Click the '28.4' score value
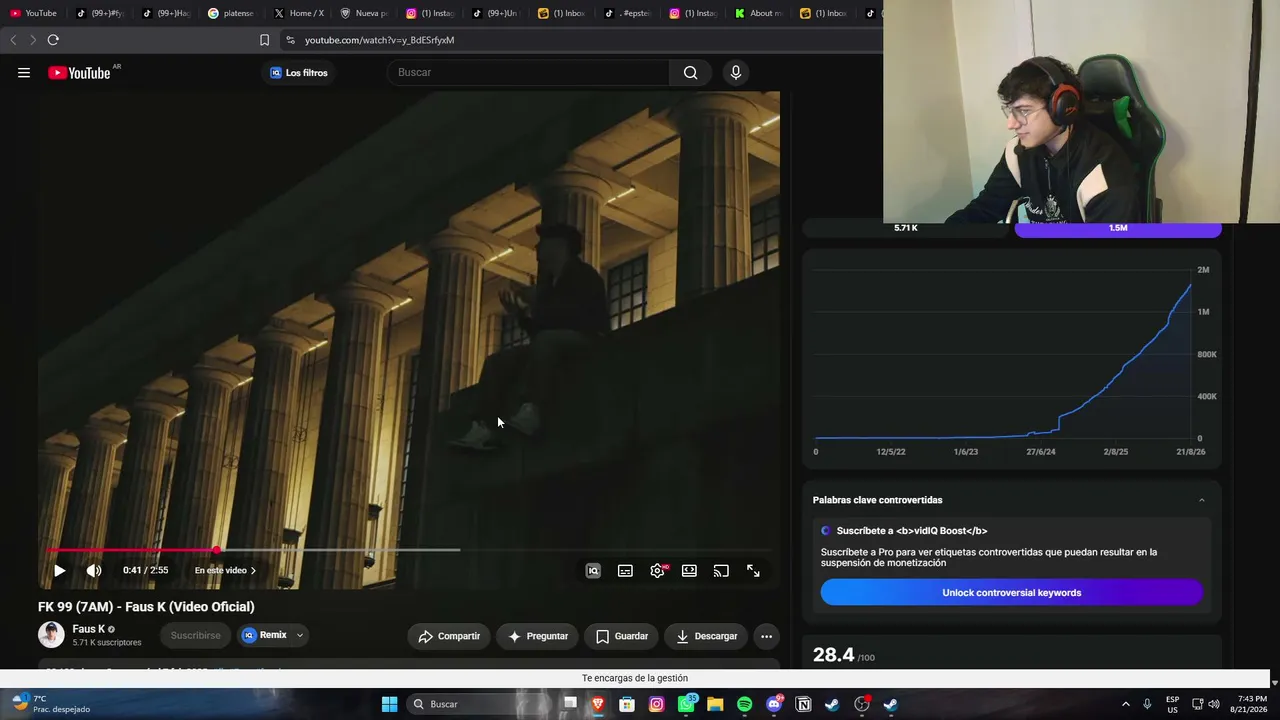The width and height of the screenshot is (1280, 720). (834, 655)
